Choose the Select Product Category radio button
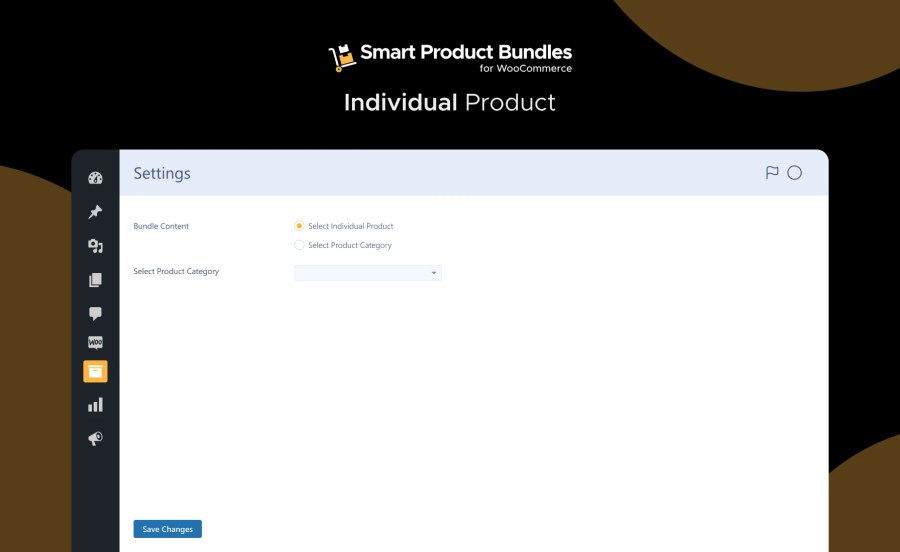Image resolution: width=900 pixels, height=552 pixels. coord(299,245)
